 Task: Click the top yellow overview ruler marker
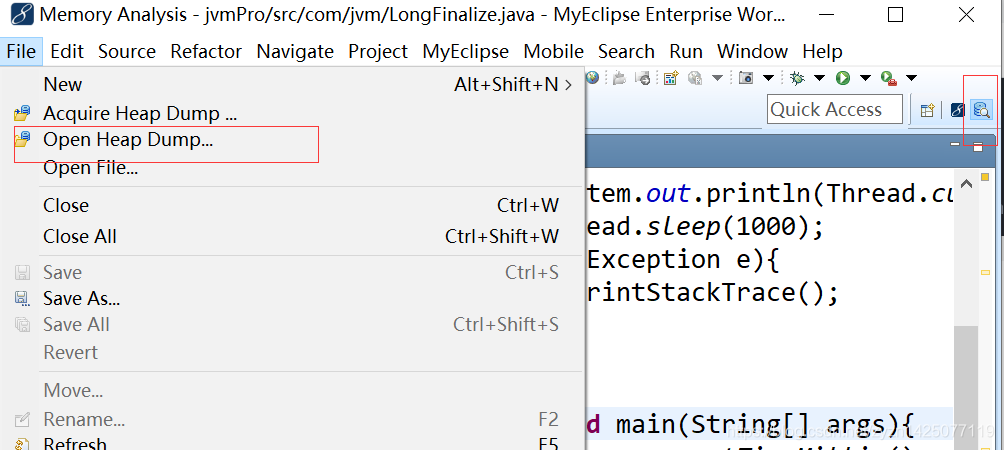[x=985, y=177]
